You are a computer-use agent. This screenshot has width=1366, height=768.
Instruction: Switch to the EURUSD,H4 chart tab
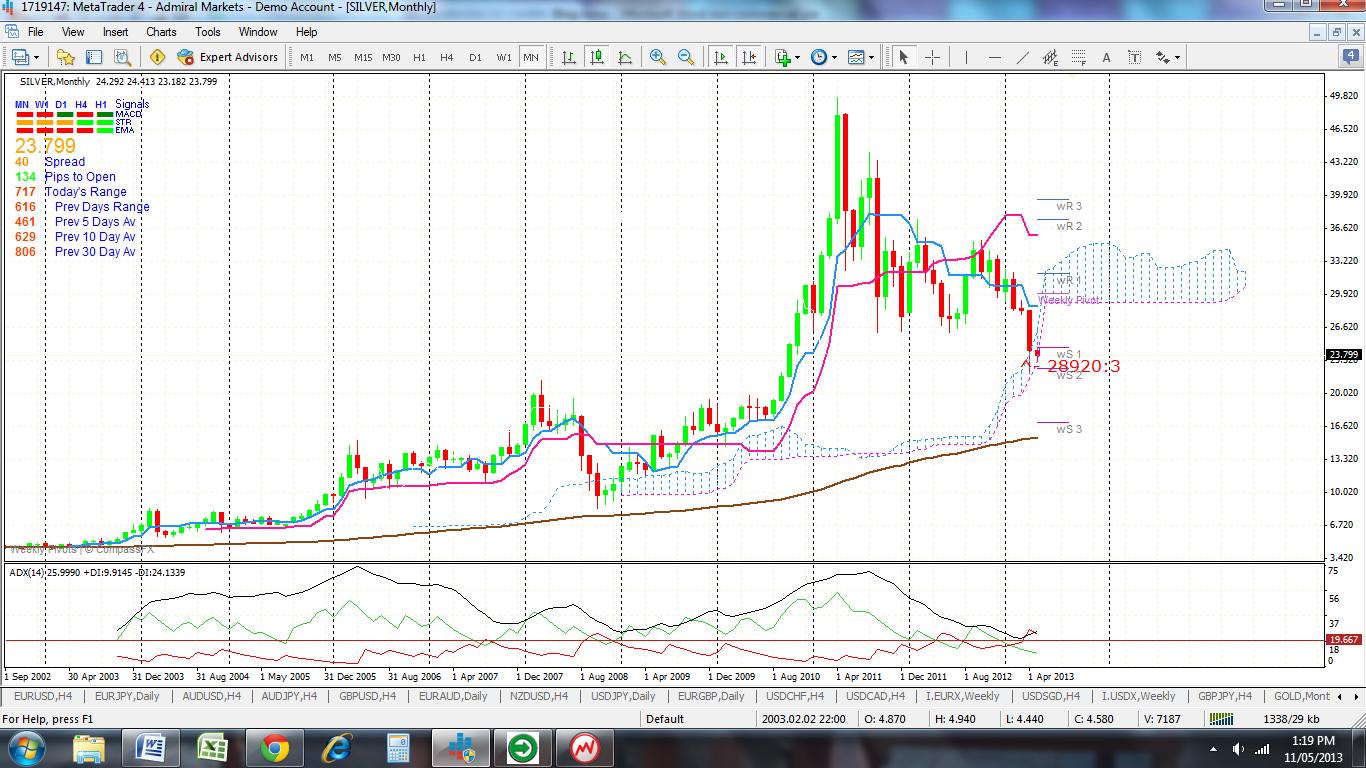[42, 696]
